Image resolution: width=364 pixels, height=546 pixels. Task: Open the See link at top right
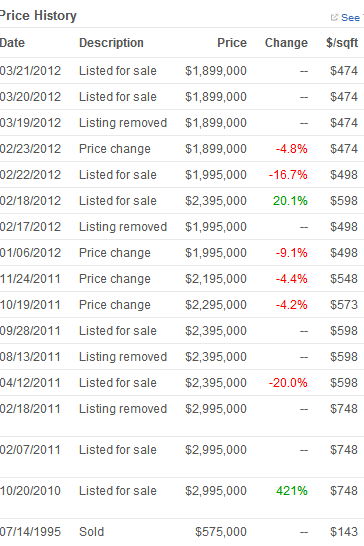click(x=350, y=17)
